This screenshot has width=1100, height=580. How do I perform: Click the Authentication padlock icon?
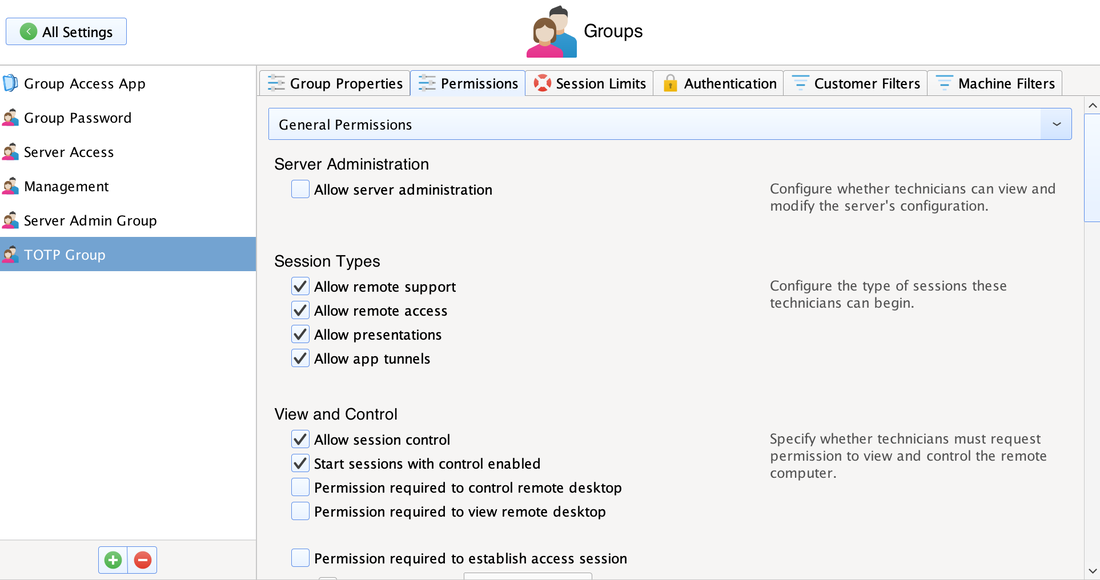coord(670,83)
